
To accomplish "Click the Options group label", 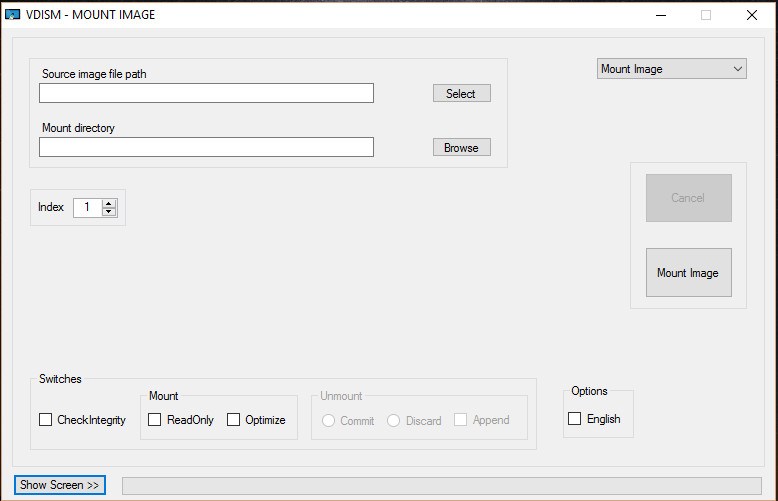I will pyautogui.click(x=589, y=391).
